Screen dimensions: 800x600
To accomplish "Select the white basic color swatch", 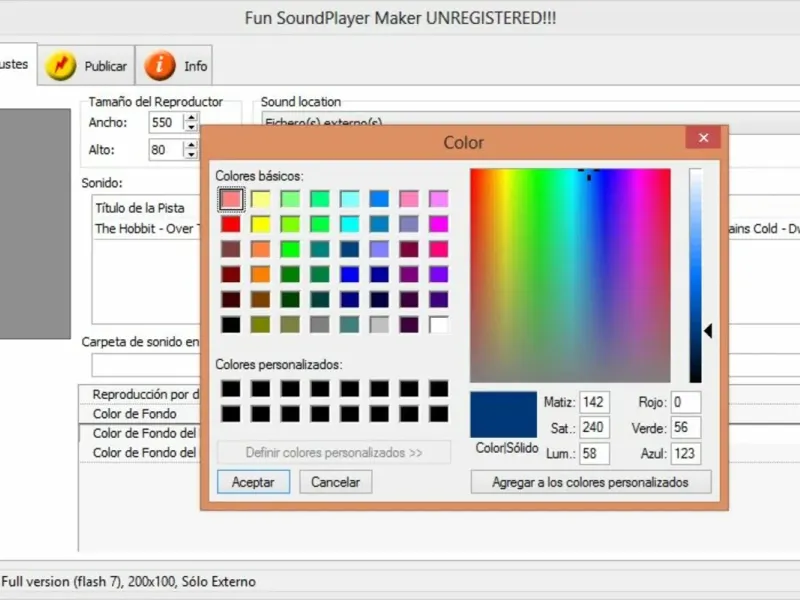I will pos(439,324).
